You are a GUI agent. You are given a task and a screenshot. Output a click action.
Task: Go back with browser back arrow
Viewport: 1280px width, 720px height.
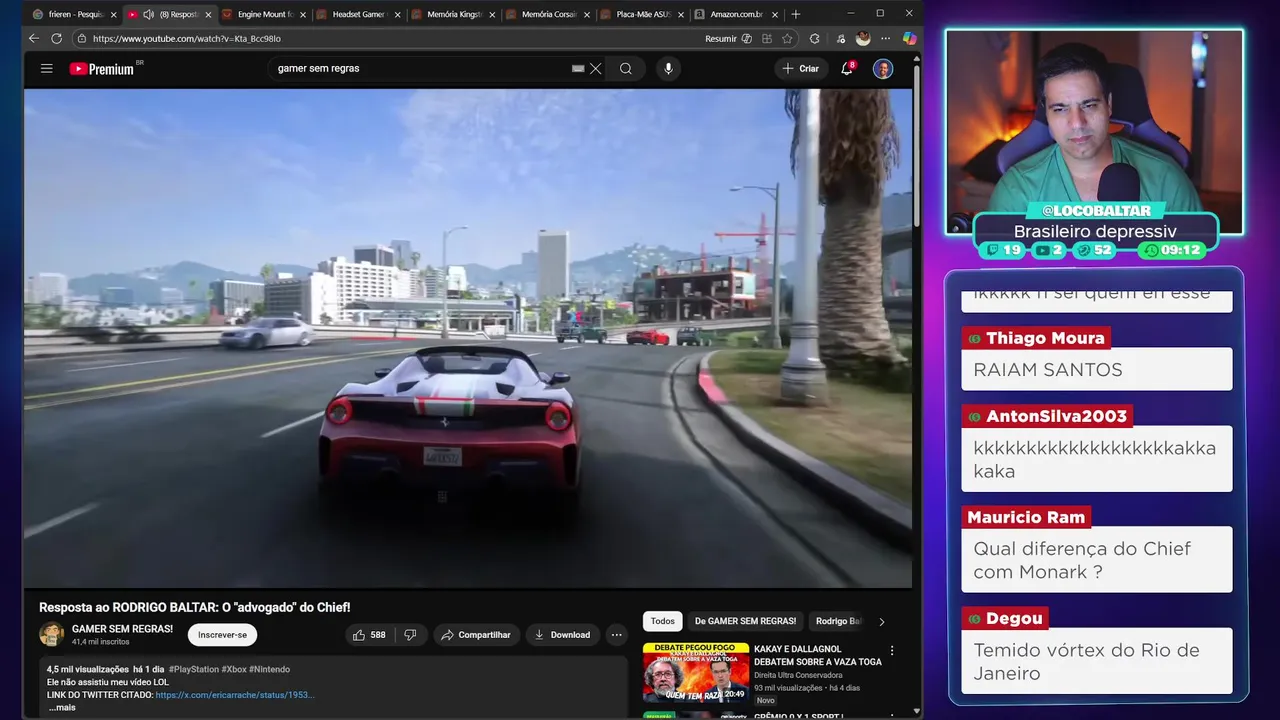(x=33, y=38)
